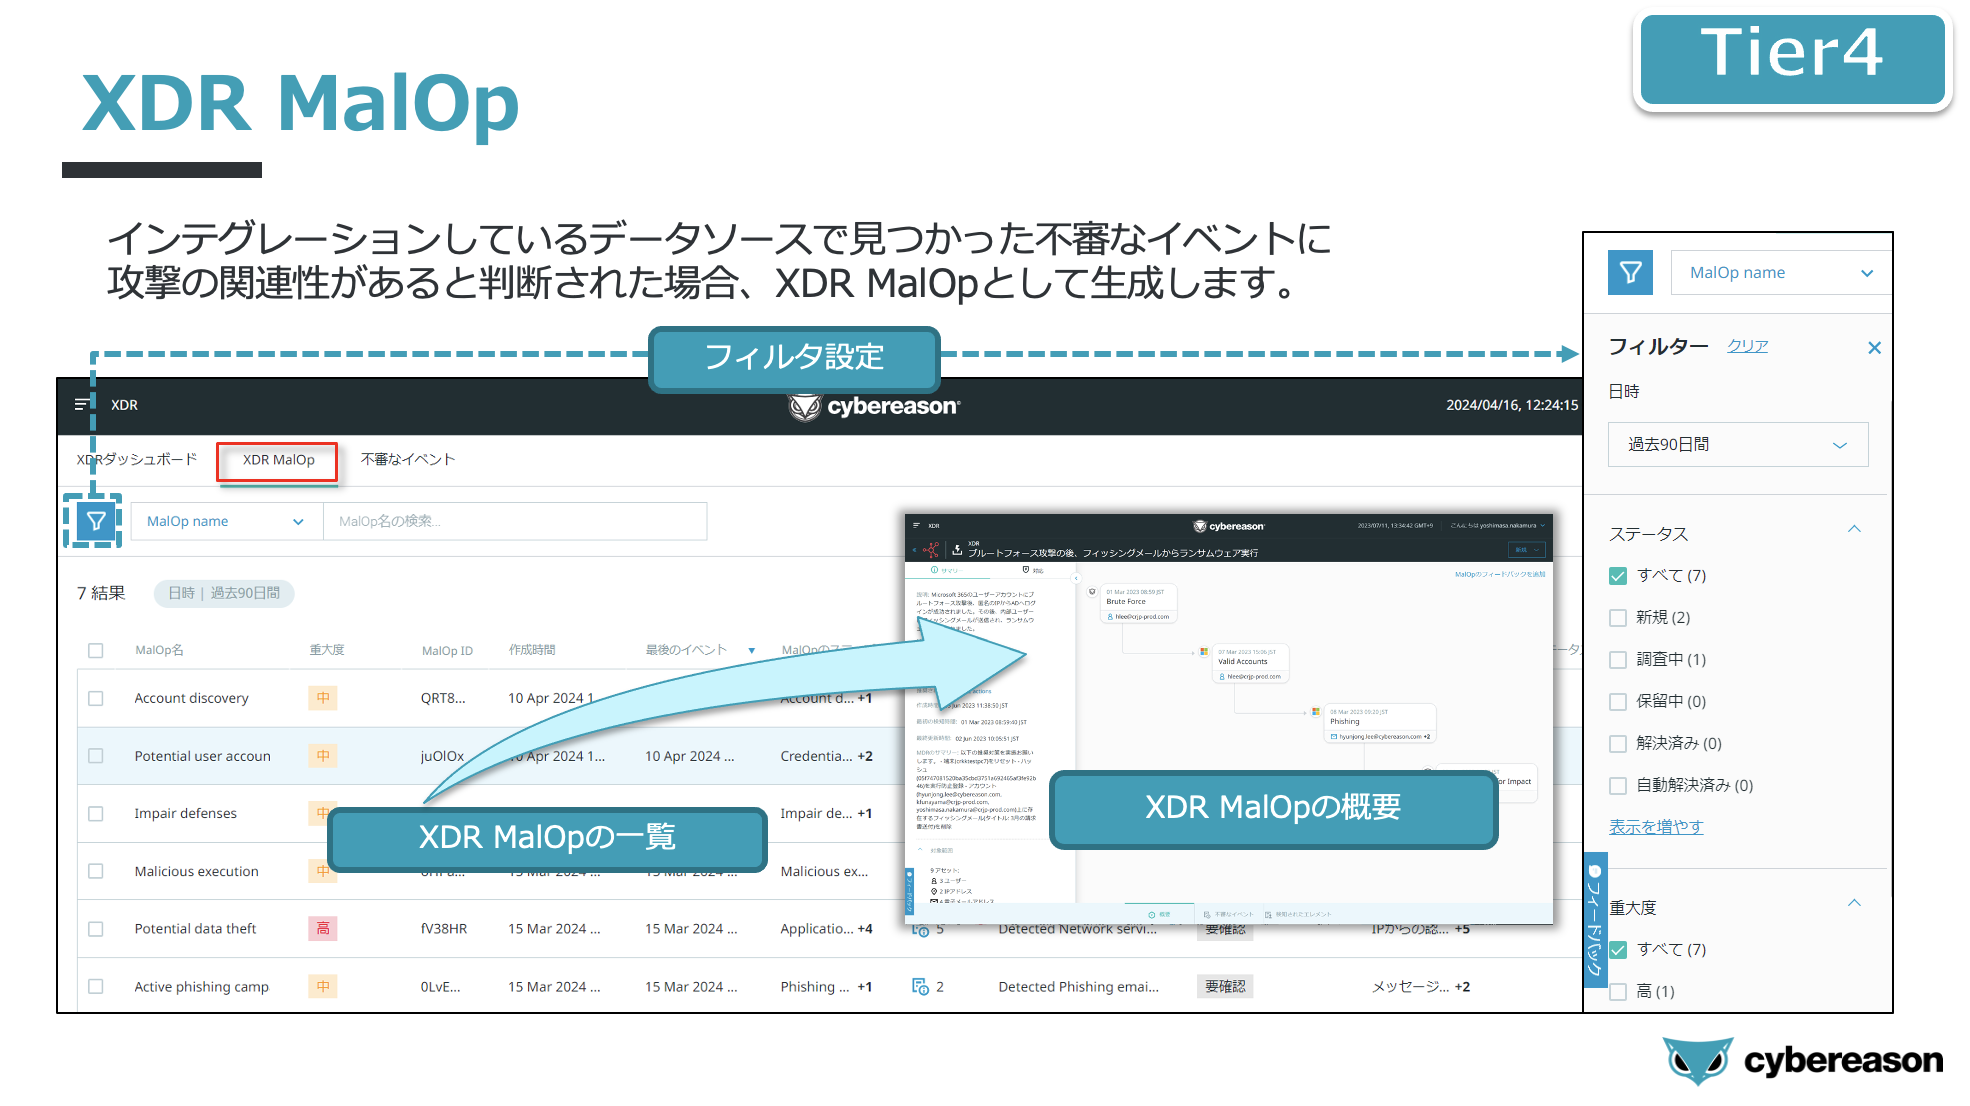Collapse the ステータス filter section

click(x=1854, y=530)
